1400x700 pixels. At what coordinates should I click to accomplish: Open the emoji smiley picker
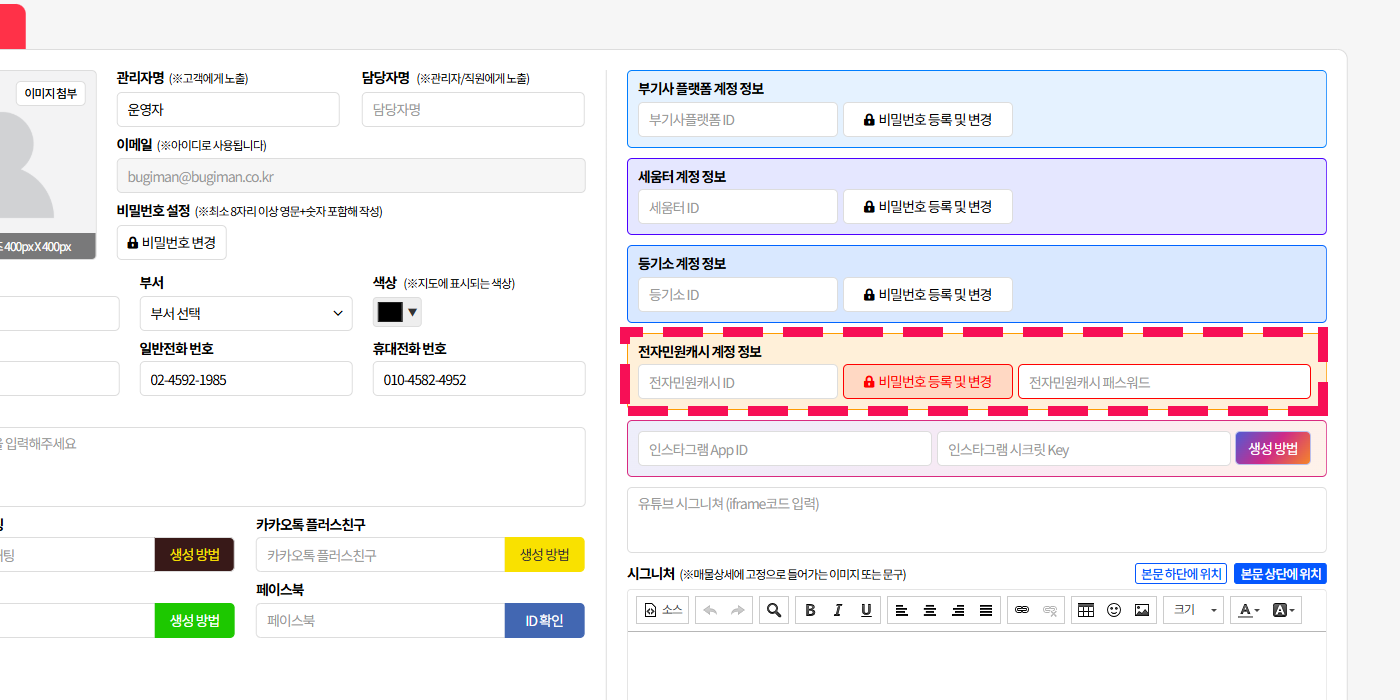[x=1114, y=610]
